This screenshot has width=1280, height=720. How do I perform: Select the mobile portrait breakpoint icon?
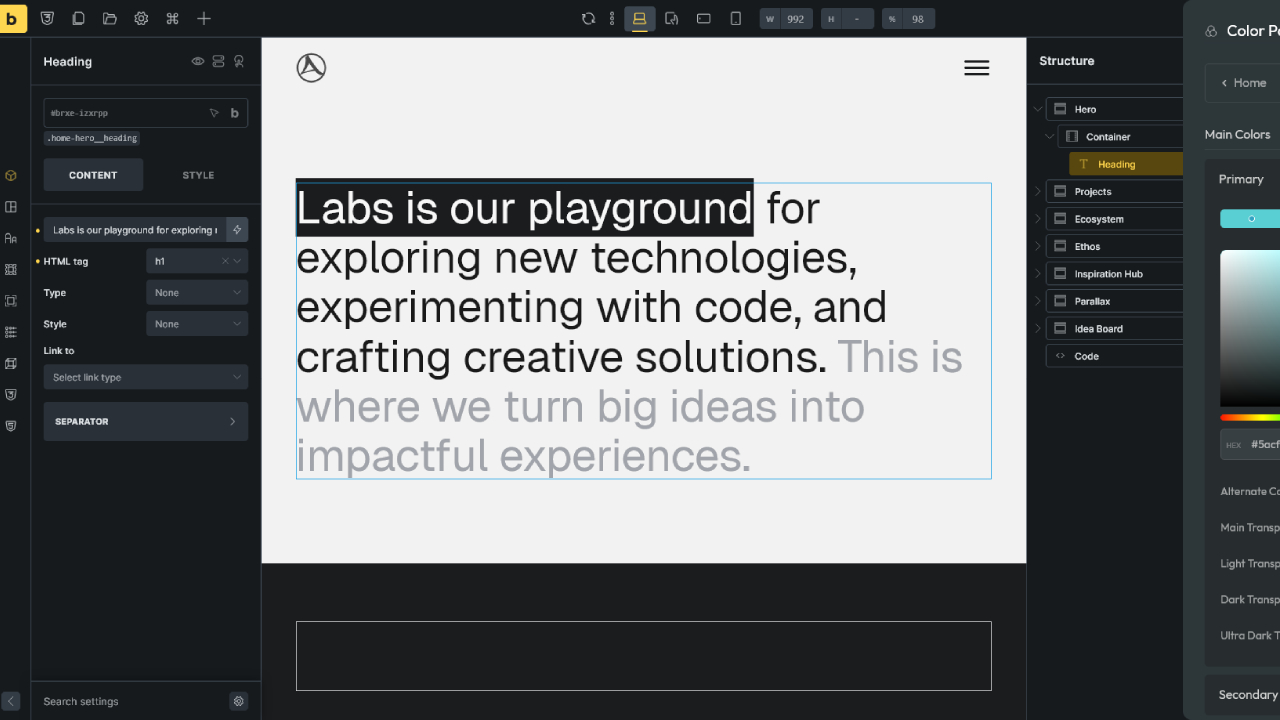736,18
